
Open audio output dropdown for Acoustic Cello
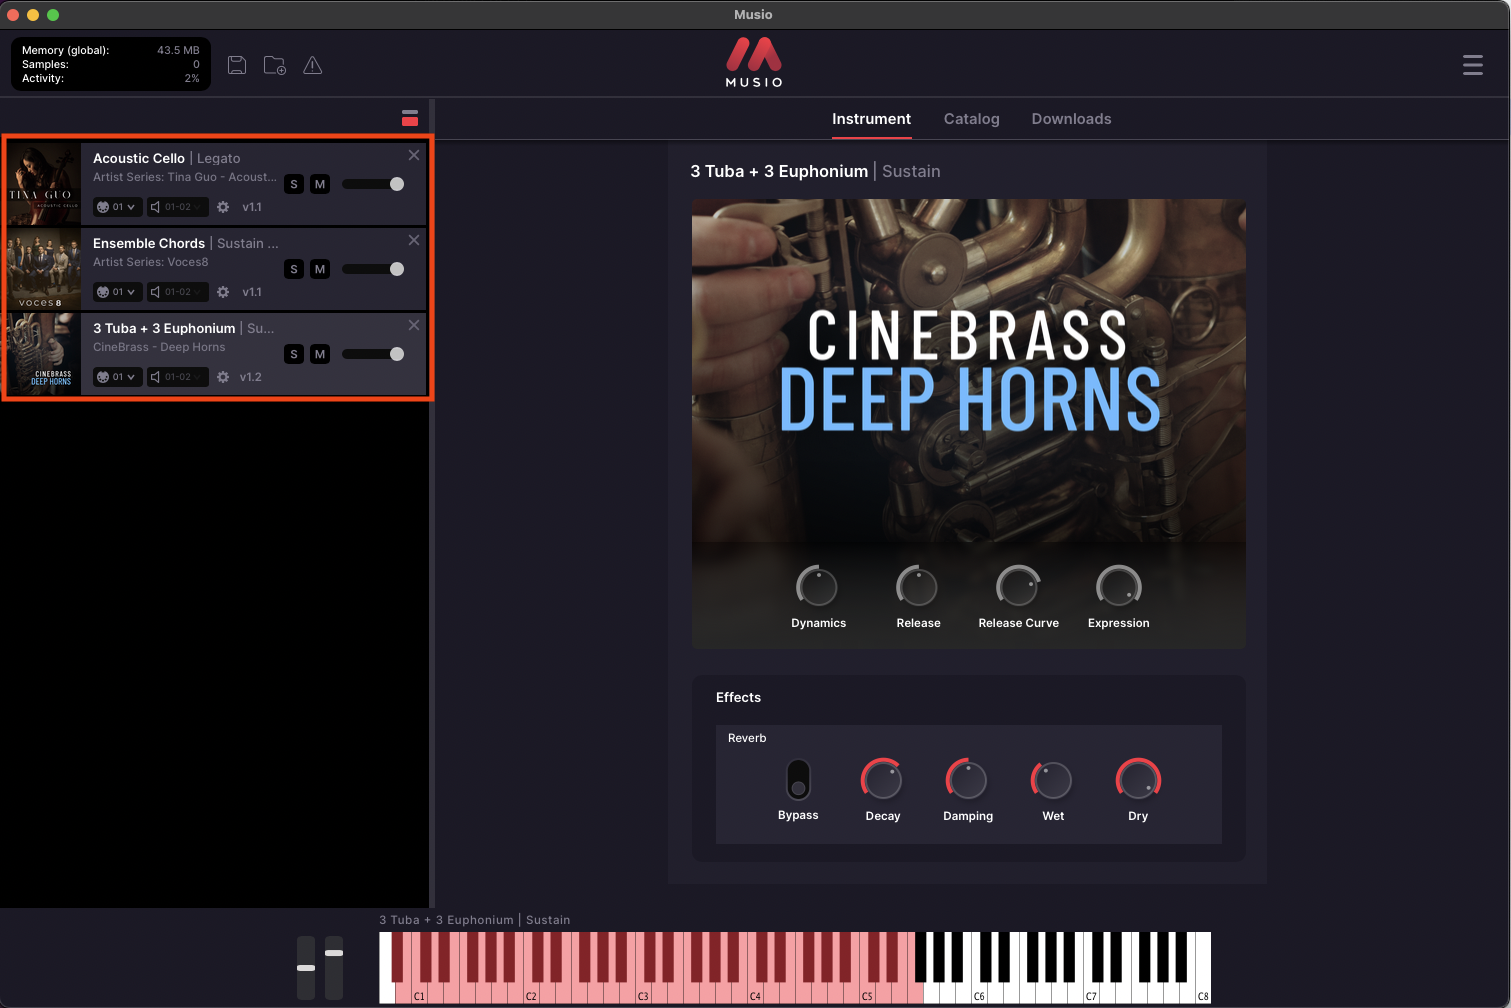(x=177, y=207)
